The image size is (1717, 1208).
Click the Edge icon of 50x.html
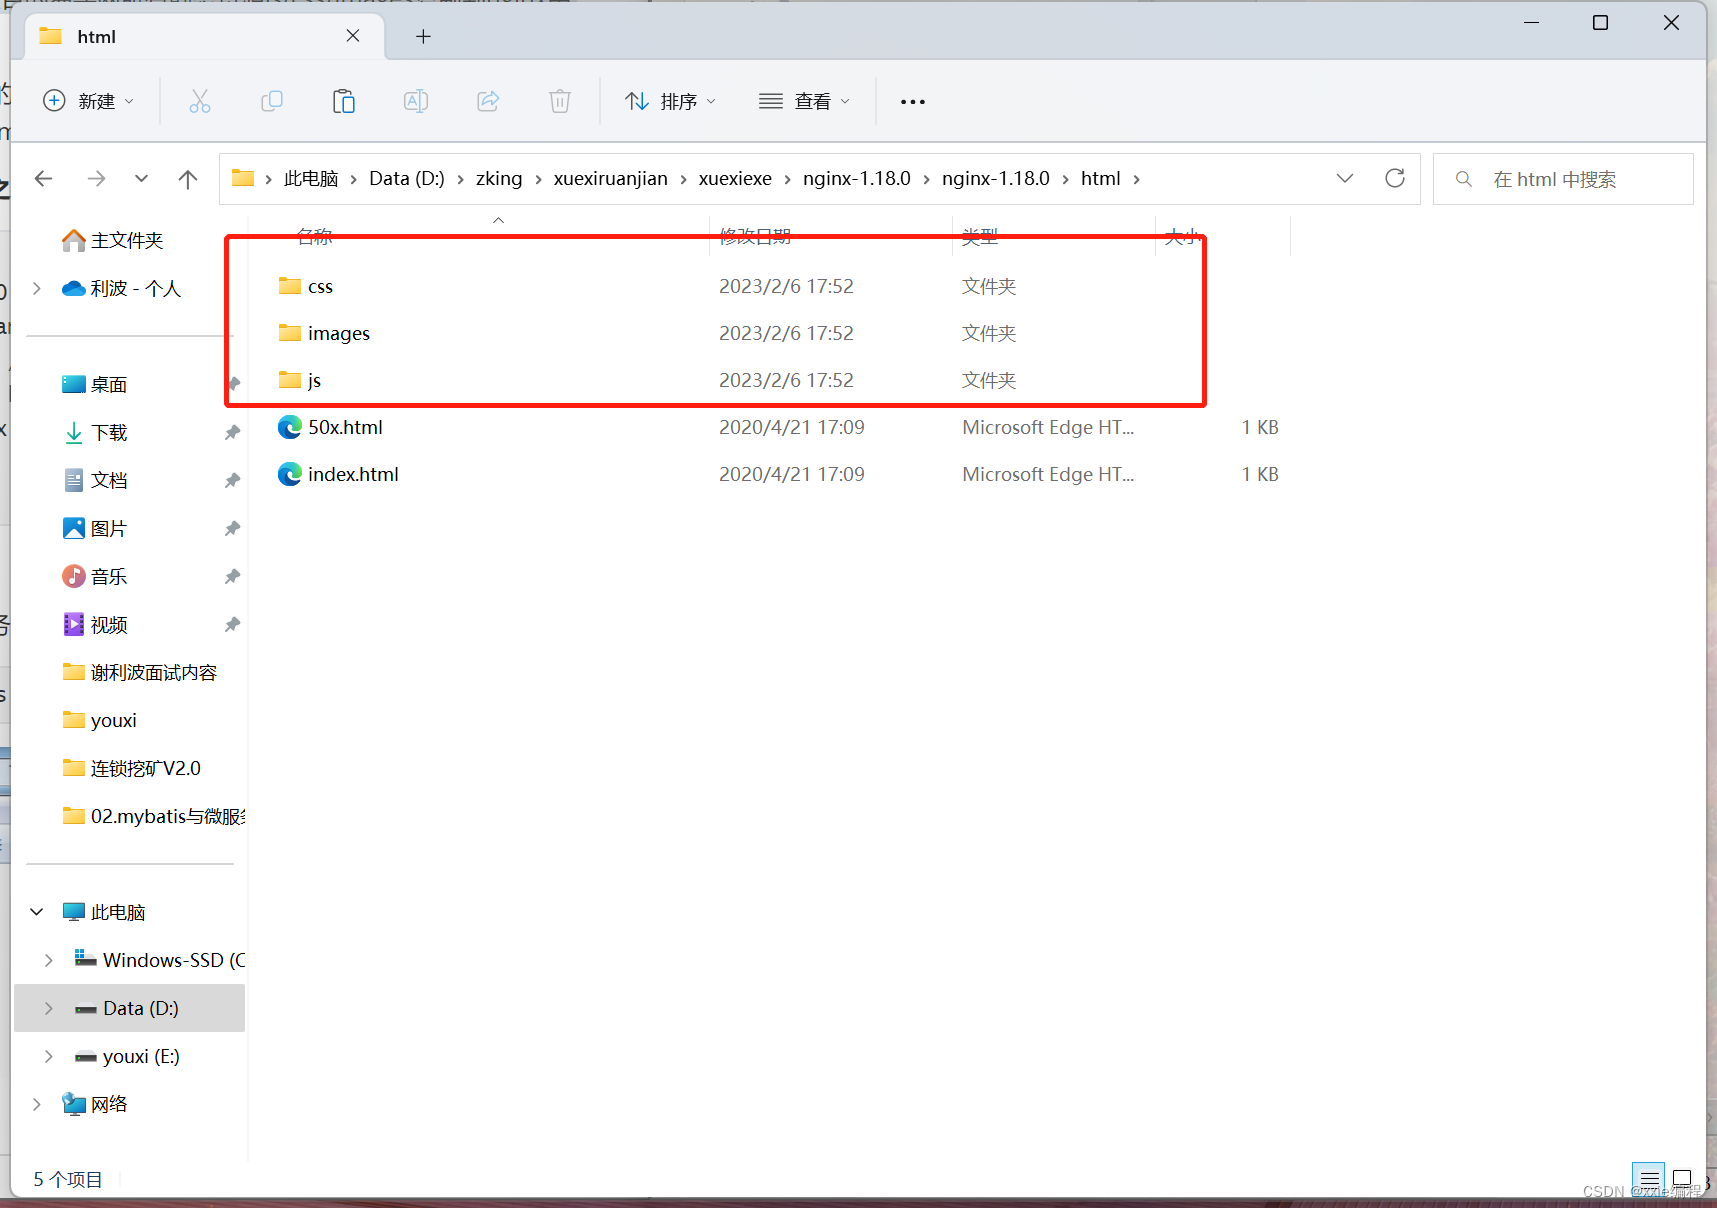[x=290, y=427]
